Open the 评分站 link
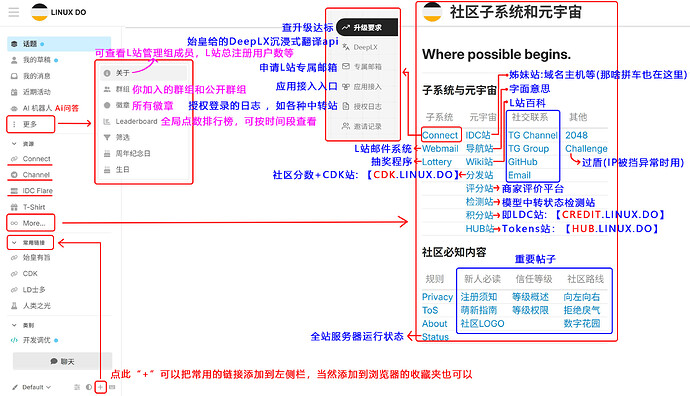 click(479, 188)
